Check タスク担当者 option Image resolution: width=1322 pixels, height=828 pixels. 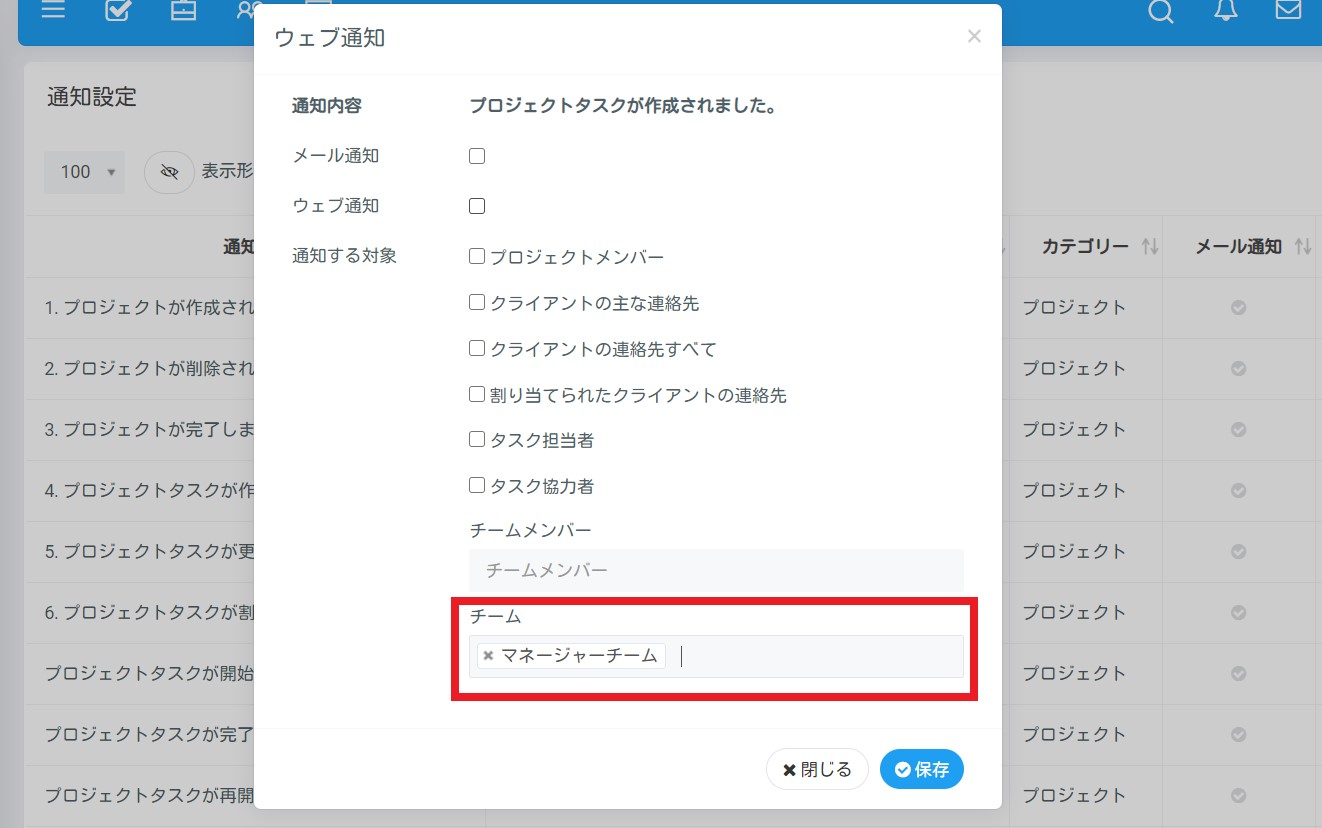(477, 440)
